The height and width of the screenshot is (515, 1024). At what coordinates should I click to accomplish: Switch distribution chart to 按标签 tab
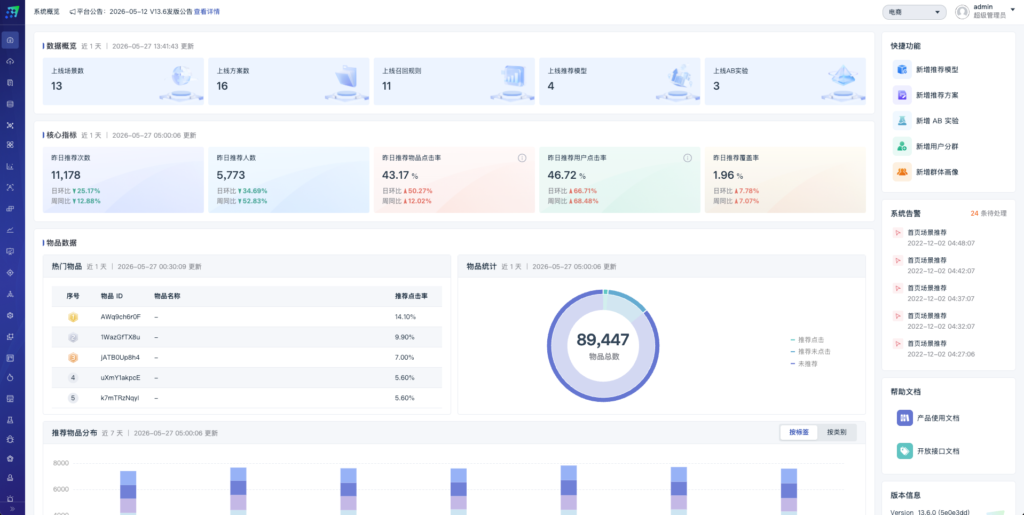(799, 432)
